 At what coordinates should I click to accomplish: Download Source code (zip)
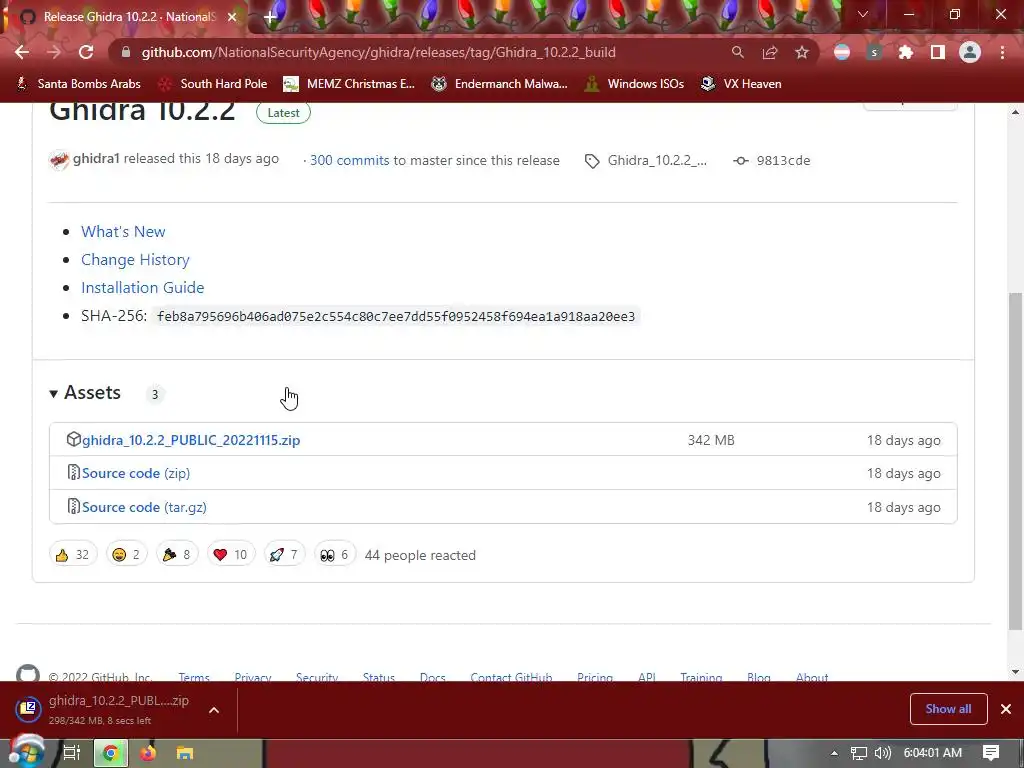(136, 473)
